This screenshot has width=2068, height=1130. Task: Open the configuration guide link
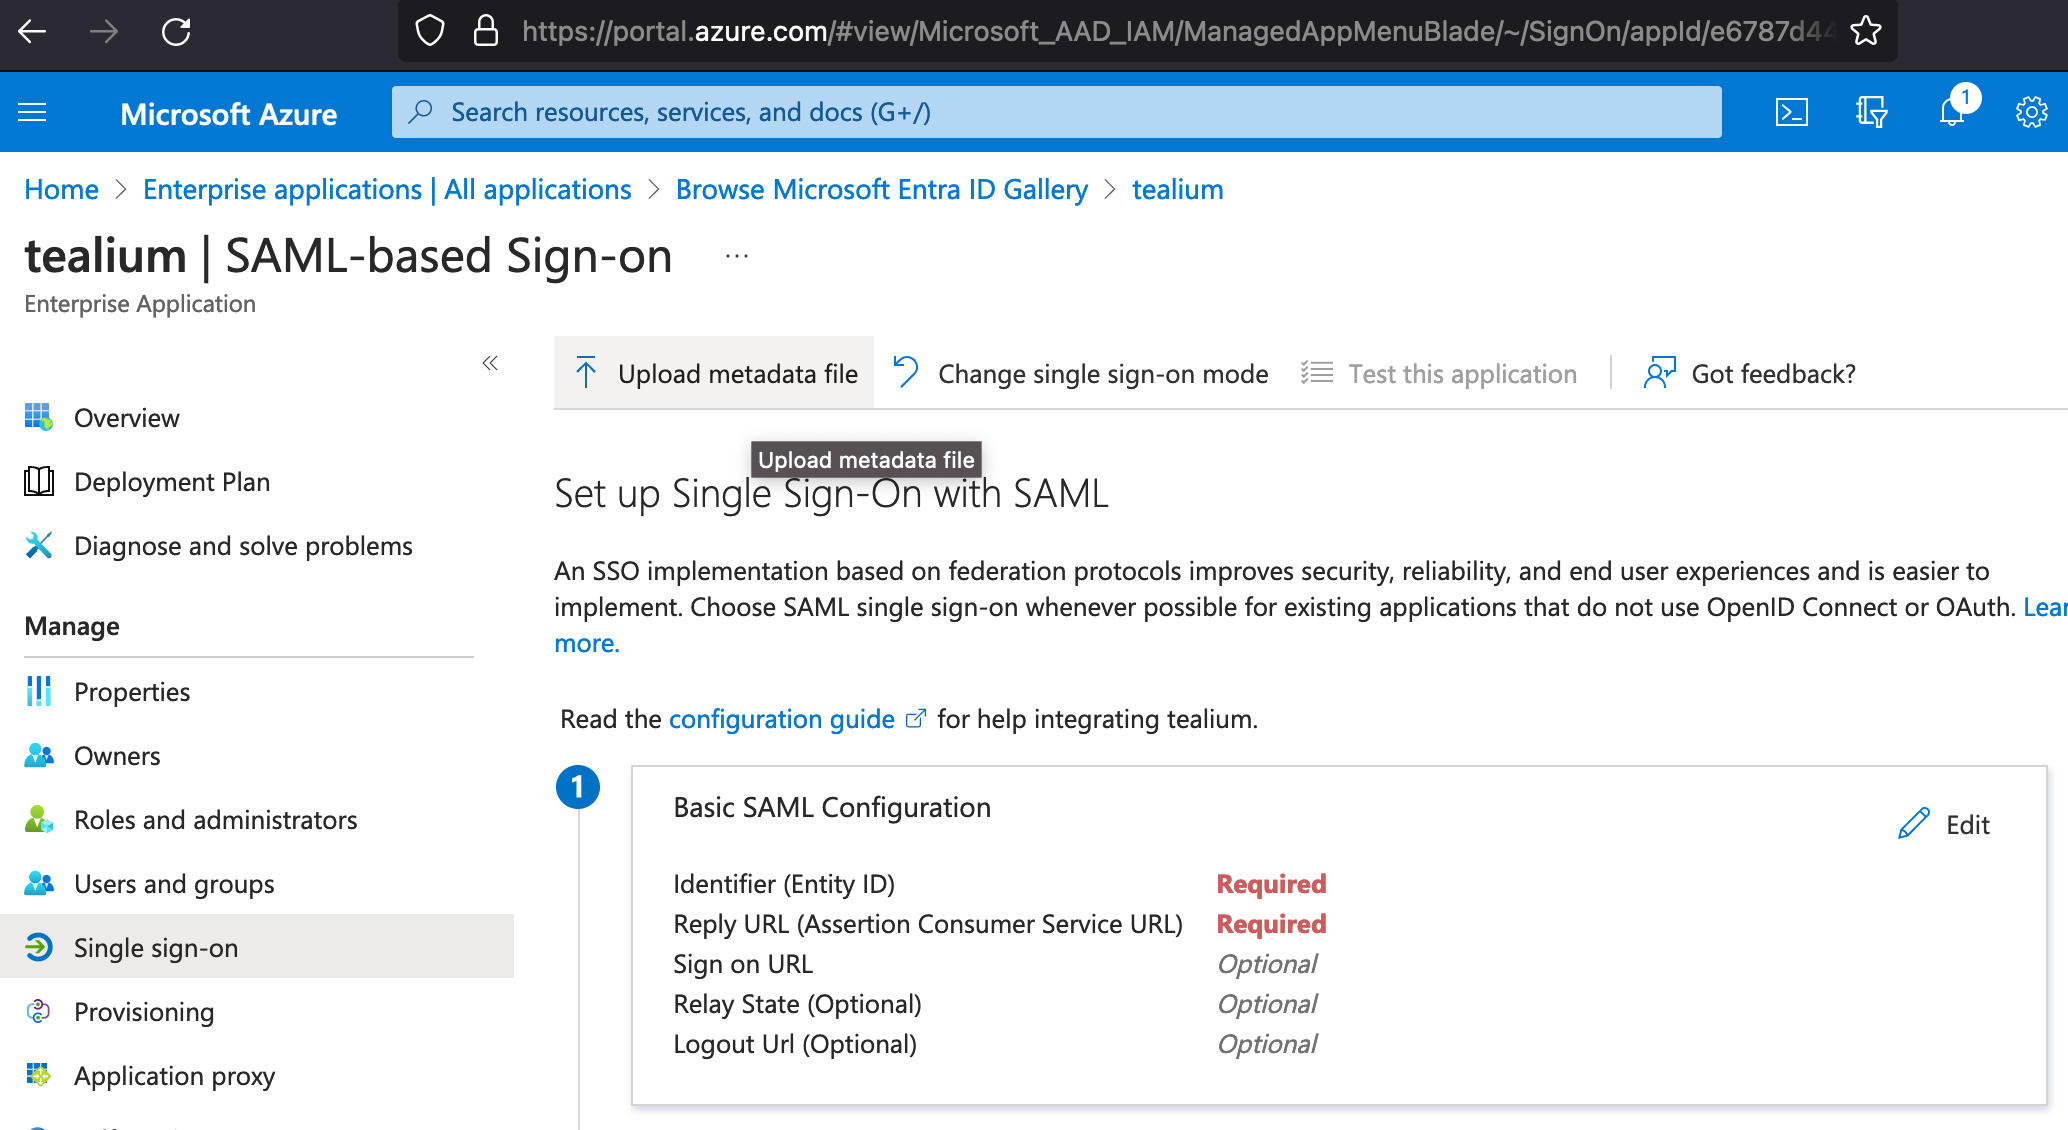coord(781,719)
